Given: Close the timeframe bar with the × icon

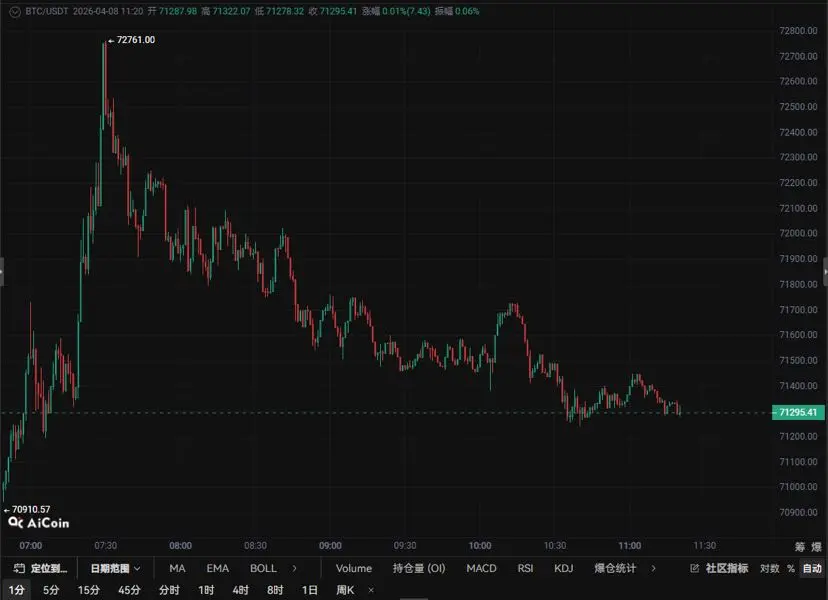Looking at the screenshot, I should pos(371,590).
